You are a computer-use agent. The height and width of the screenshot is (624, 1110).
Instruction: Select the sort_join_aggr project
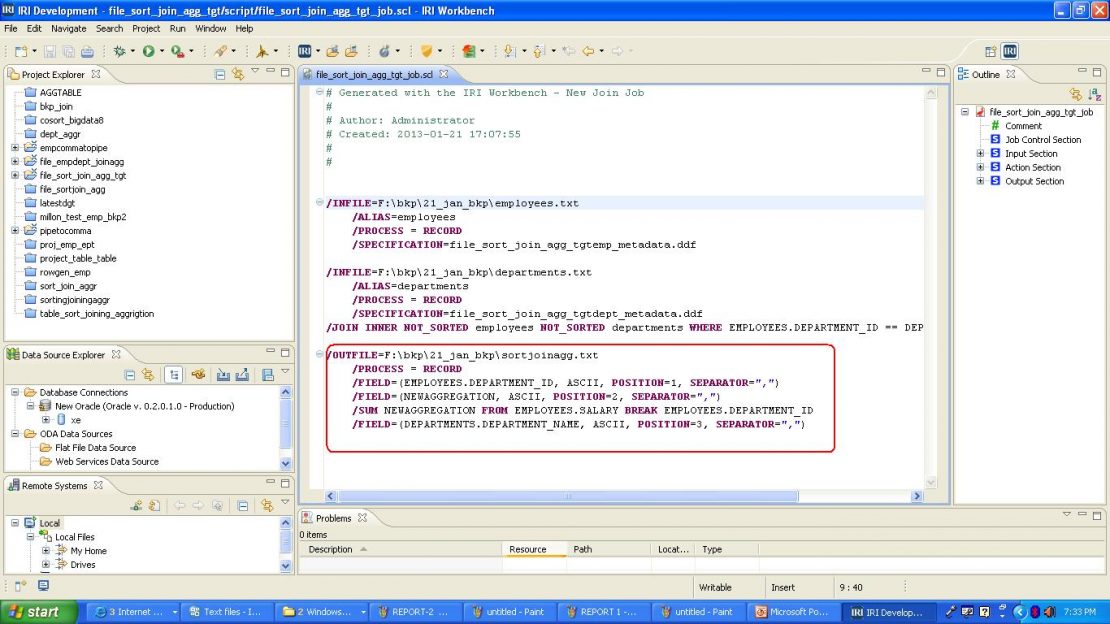(x=68, y=286)
